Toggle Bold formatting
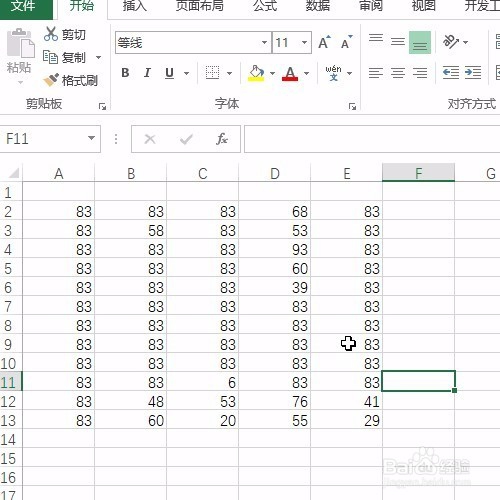500x500 pixels. tap(125, 73)
